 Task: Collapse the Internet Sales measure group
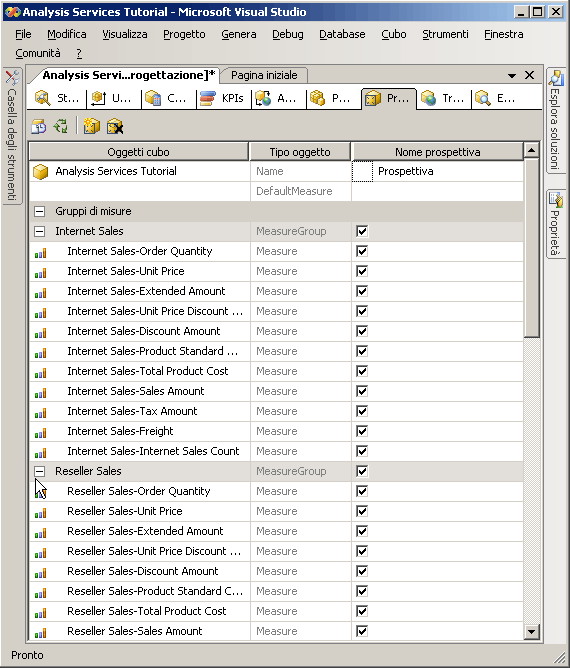pos(40,231)
